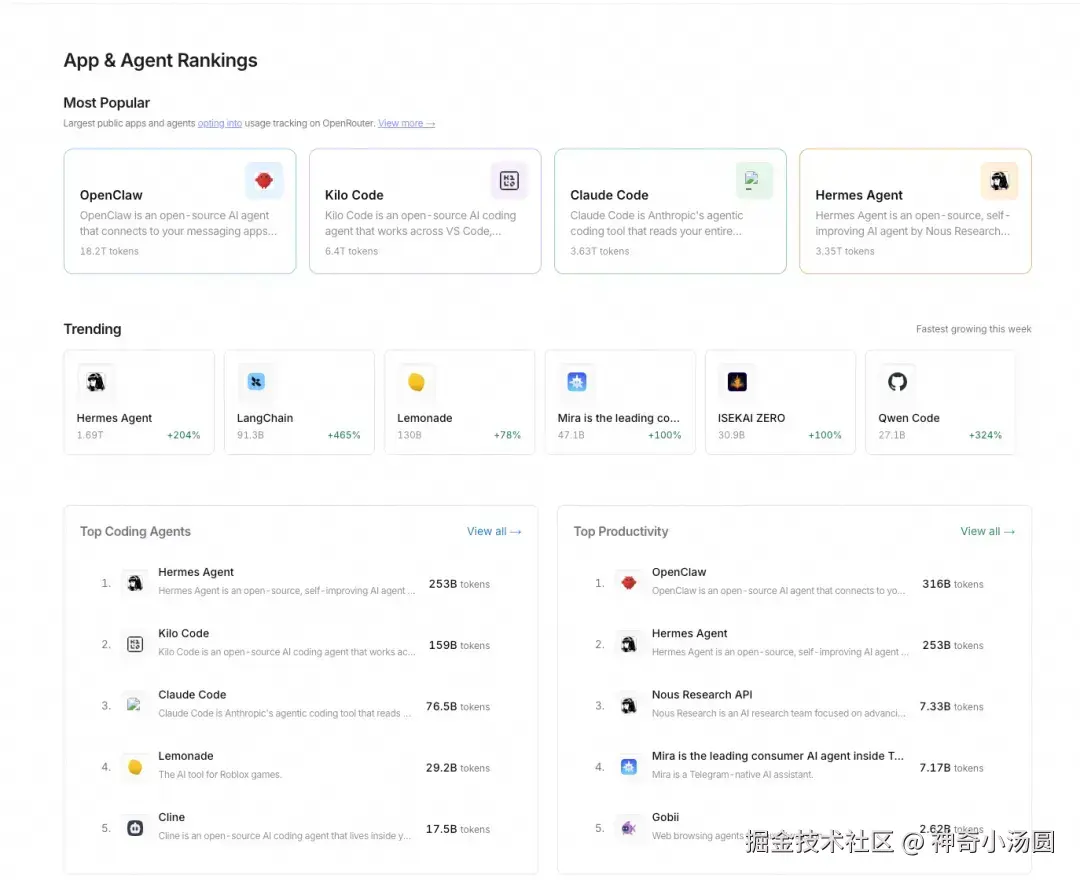The image size is (1080, 880).
Task: Click the +324% growth value on Qwen Code
Action: pos(985,435)
